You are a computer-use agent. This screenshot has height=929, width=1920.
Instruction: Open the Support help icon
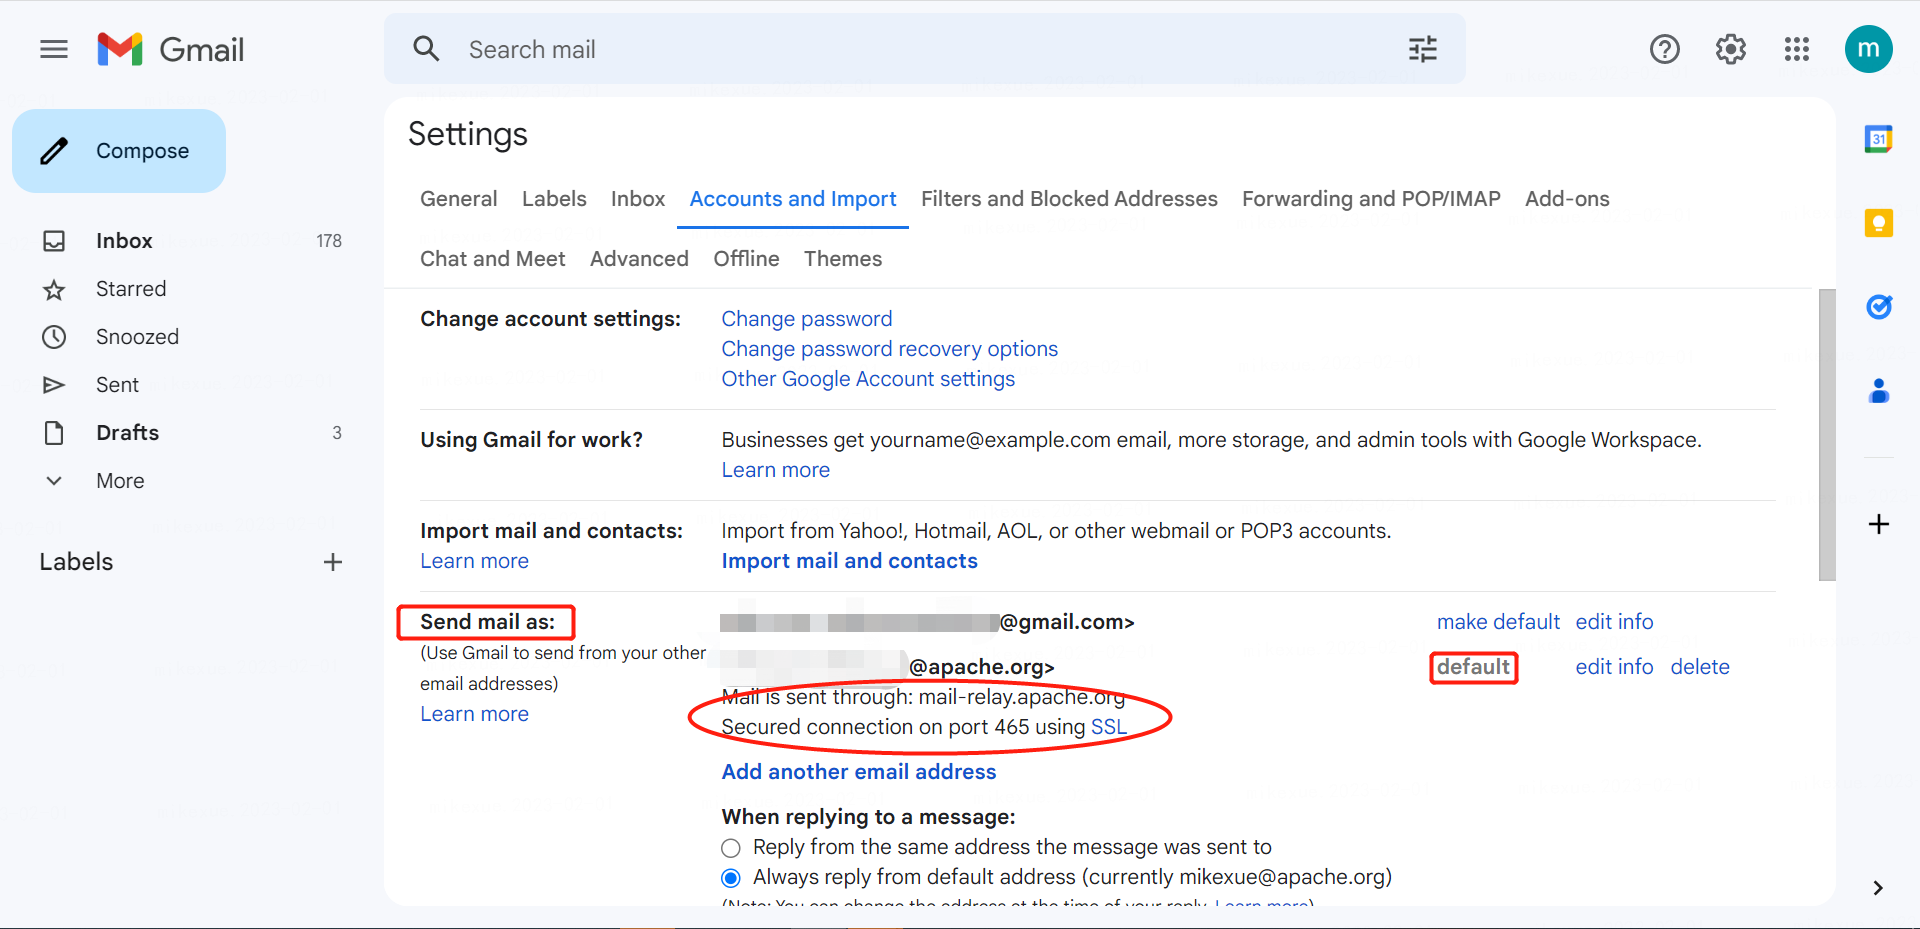1664,49
